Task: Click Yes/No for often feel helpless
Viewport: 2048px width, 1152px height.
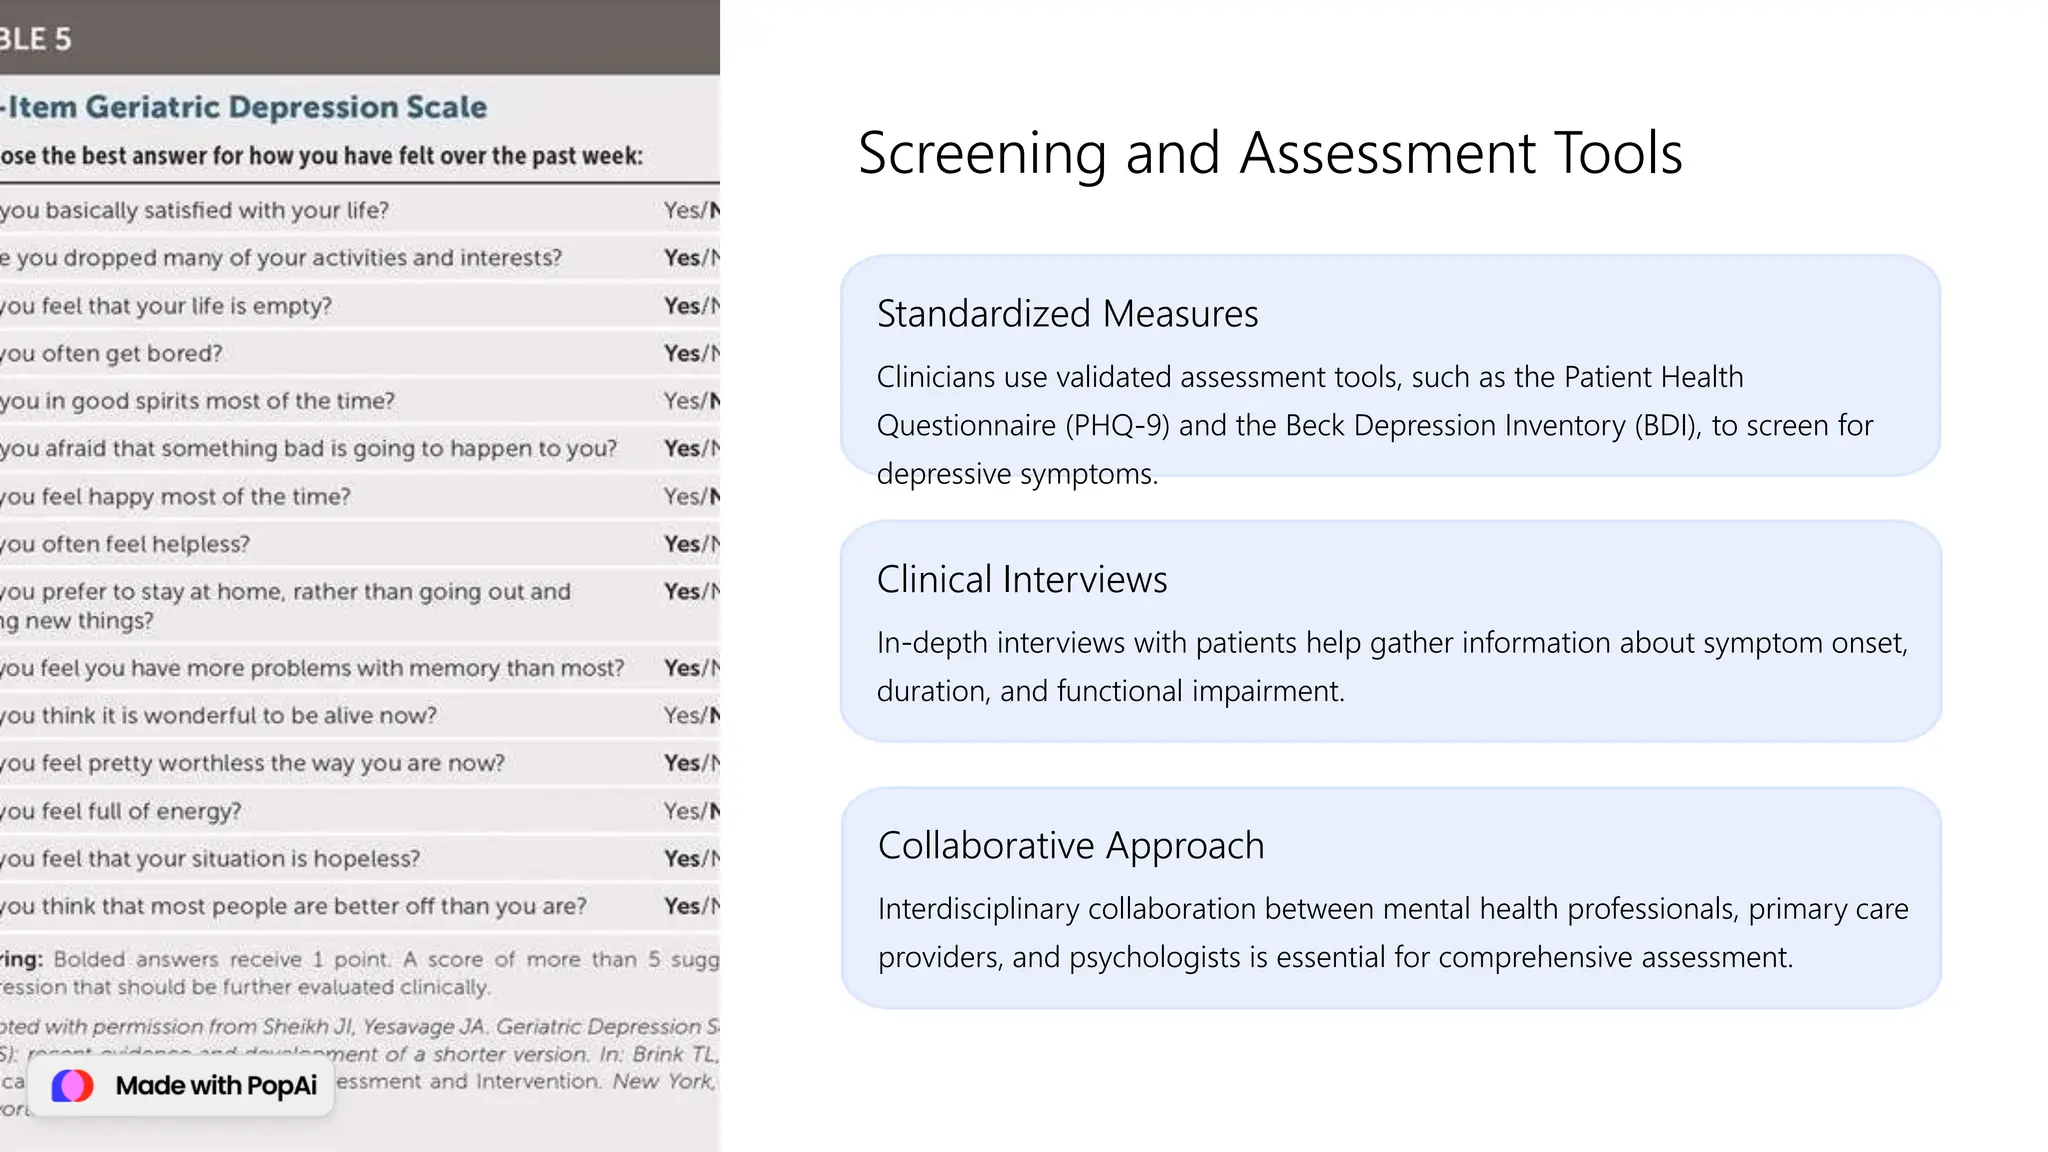Action: (x=691, y=544)
